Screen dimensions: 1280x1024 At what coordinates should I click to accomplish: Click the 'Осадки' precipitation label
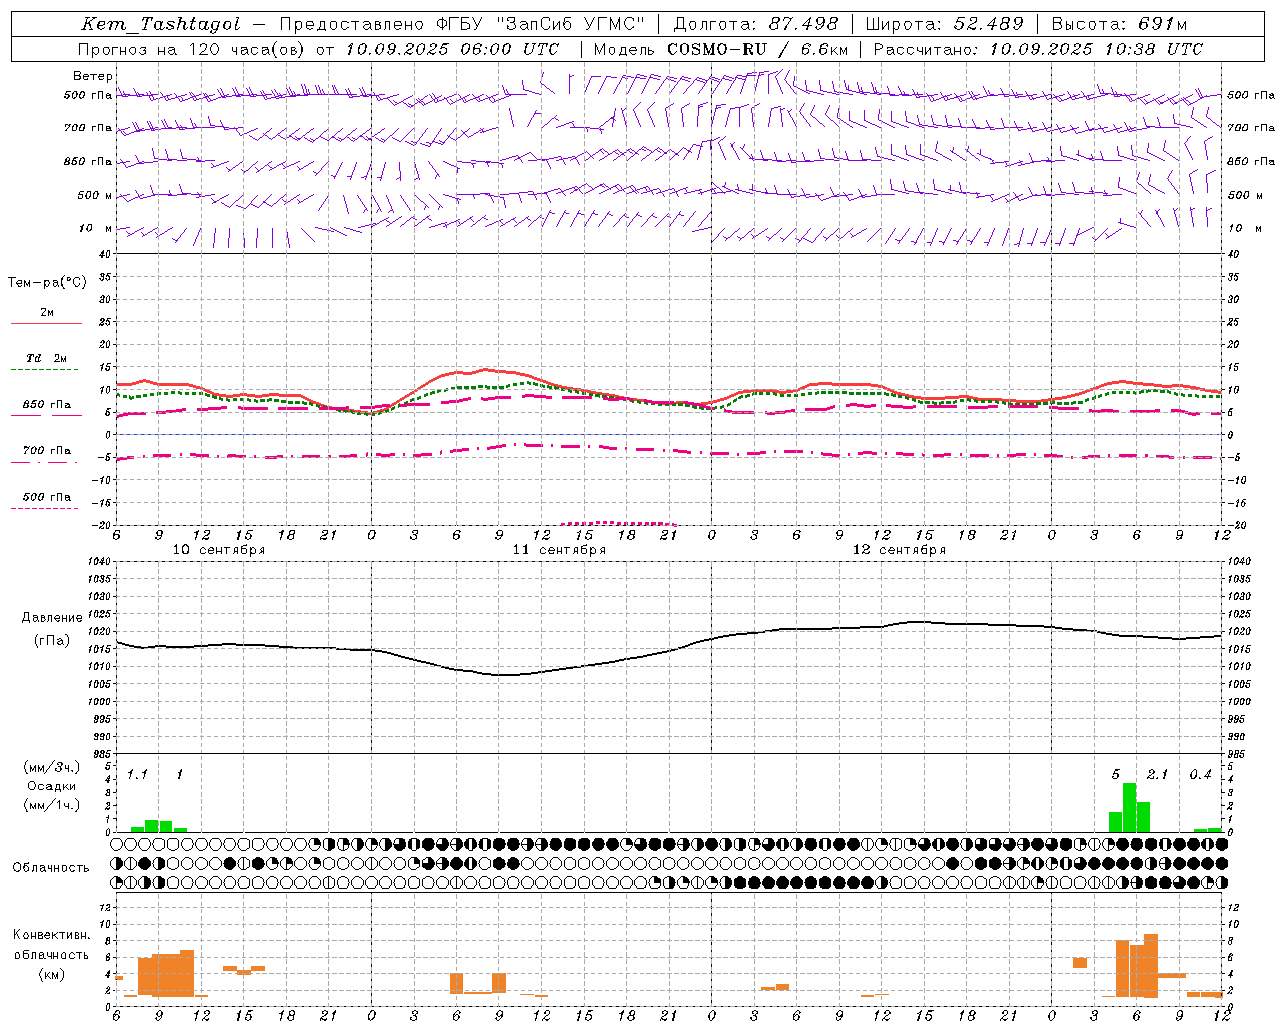[52, 786]
